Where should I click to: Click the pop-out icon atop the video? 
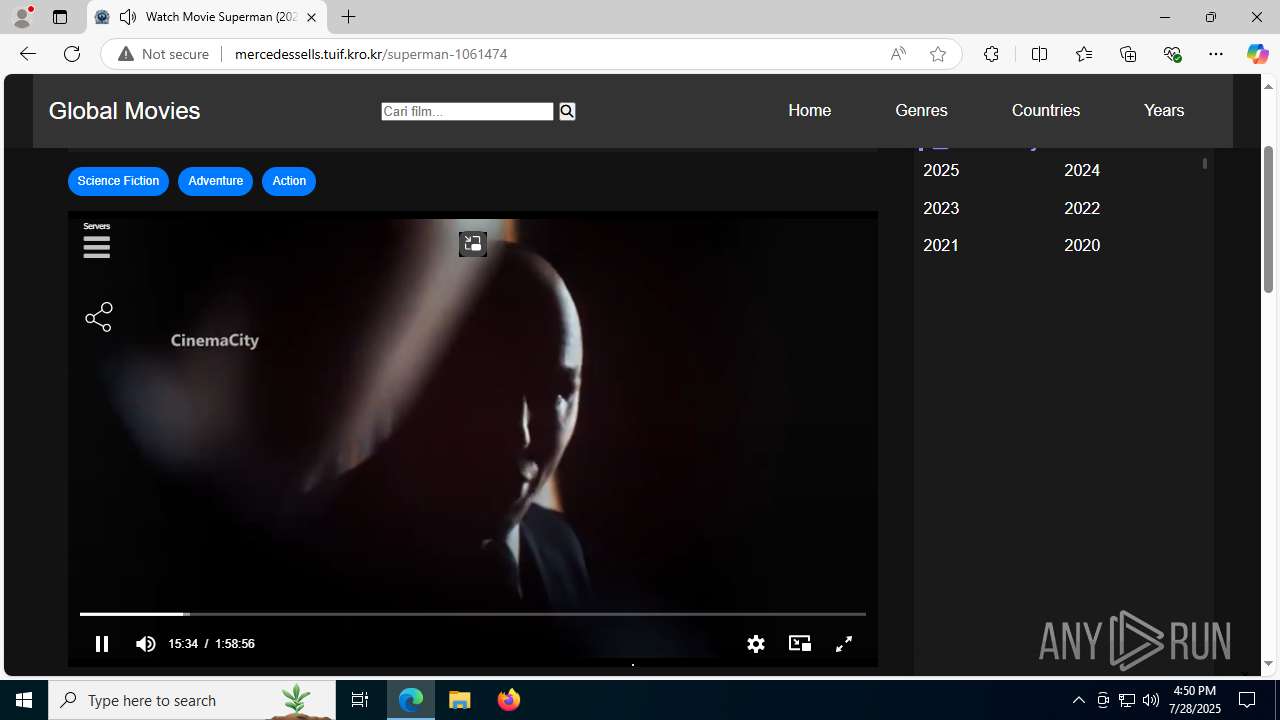(472, 244)
